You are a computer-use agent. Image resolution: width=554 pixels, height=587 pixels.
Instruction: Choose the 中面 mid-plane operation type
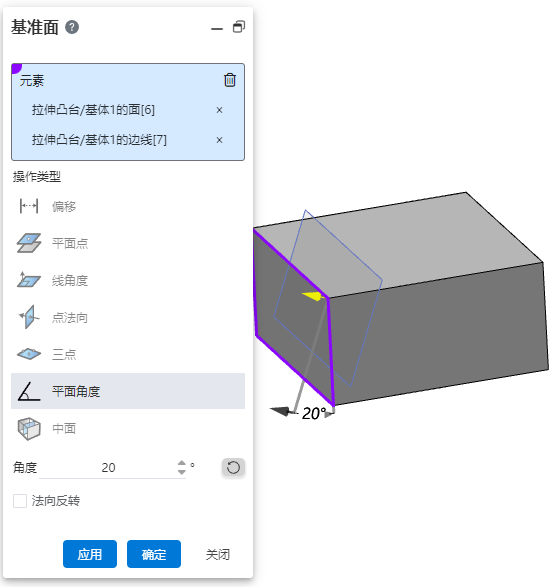(128, 428)
